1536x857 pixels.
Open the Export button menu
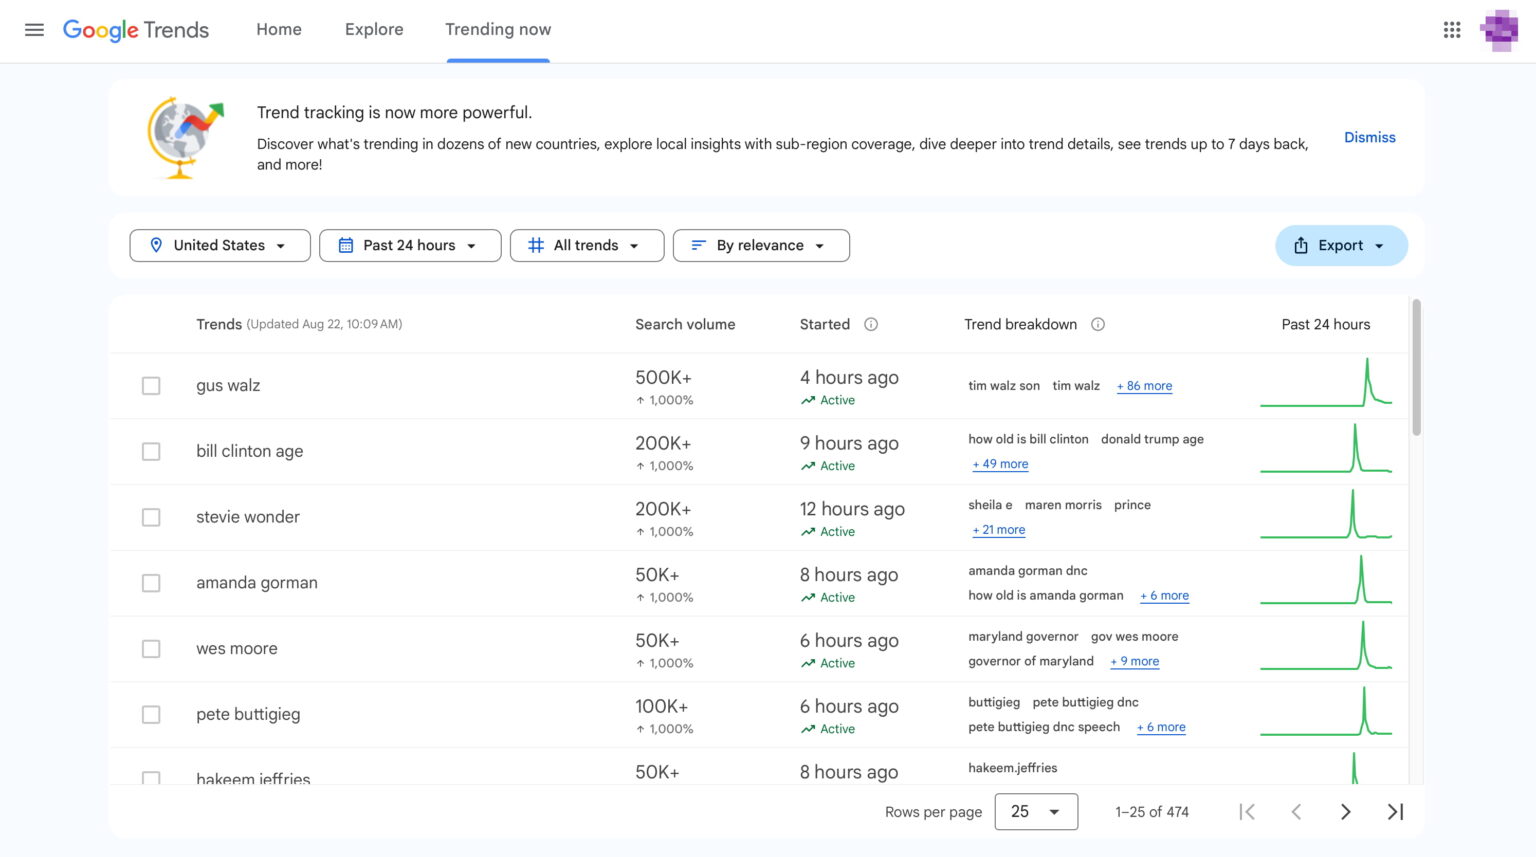click(1341, 246)
